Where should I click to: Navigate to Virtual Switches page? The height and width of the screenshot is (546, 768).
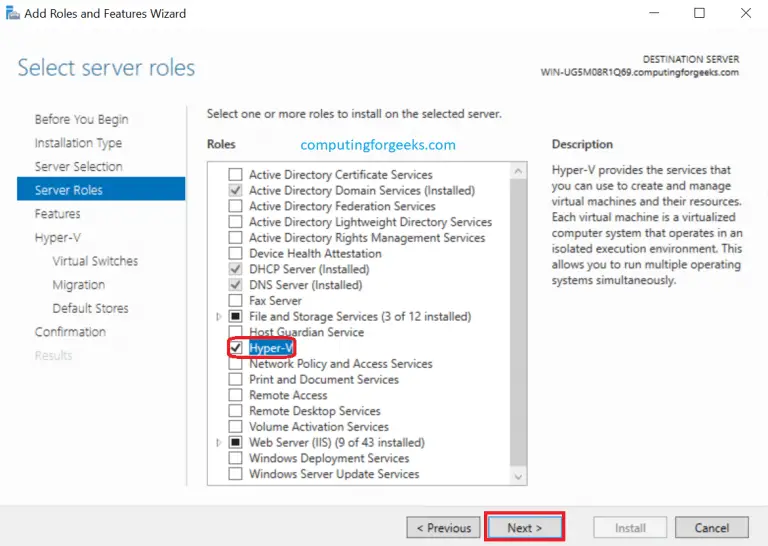(x=95, y=261)
